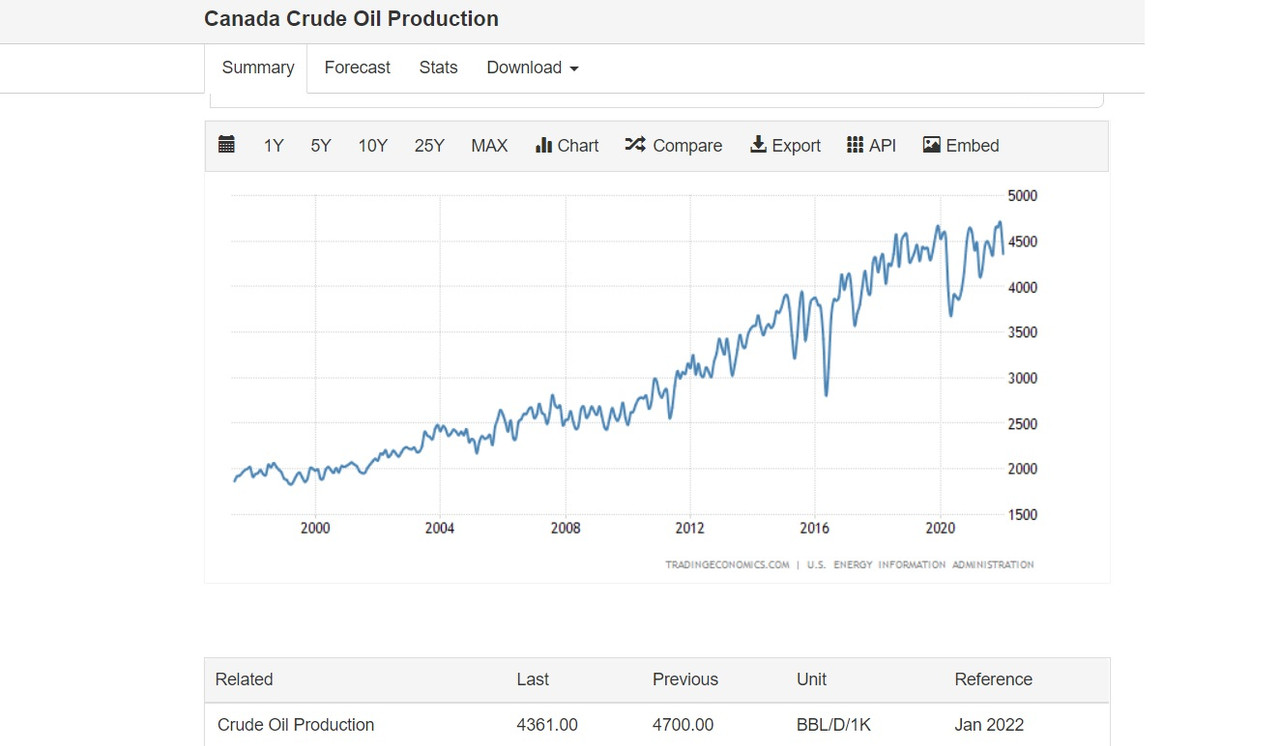Viewport: 1280px width, 746px height.
Task: Expand the Download dropdown menu
Action: pos(533,68)
